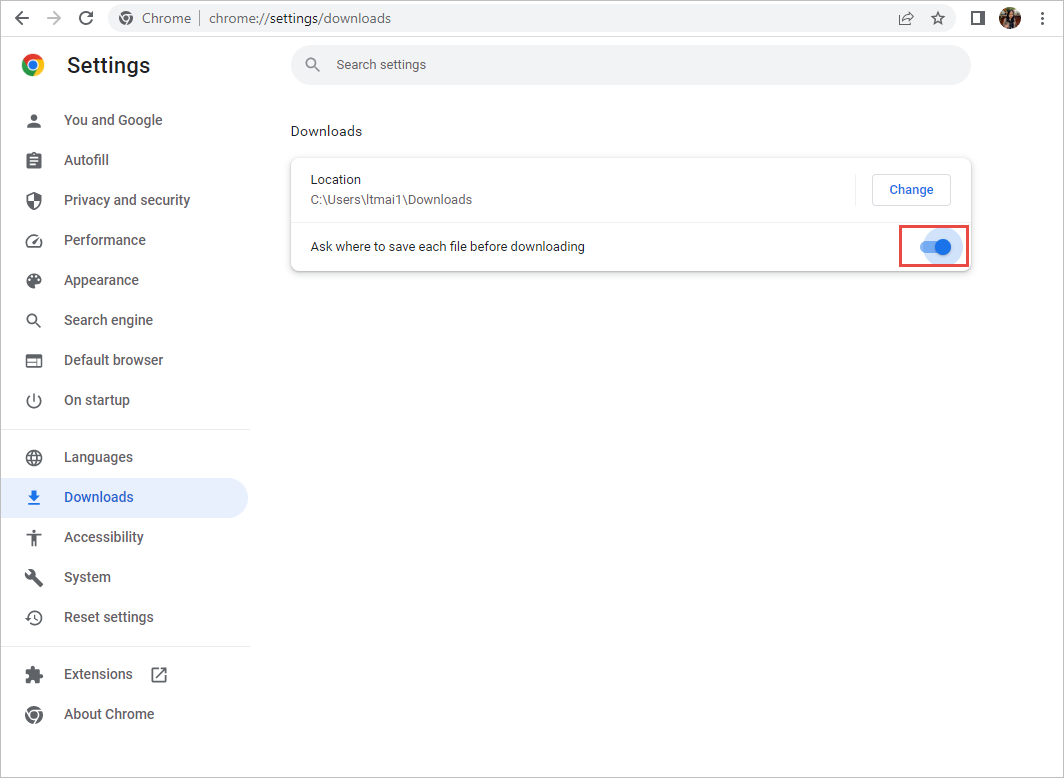Navigate to Reset settings
Viewport: 1064px width, 778px height.
[108, 617]
